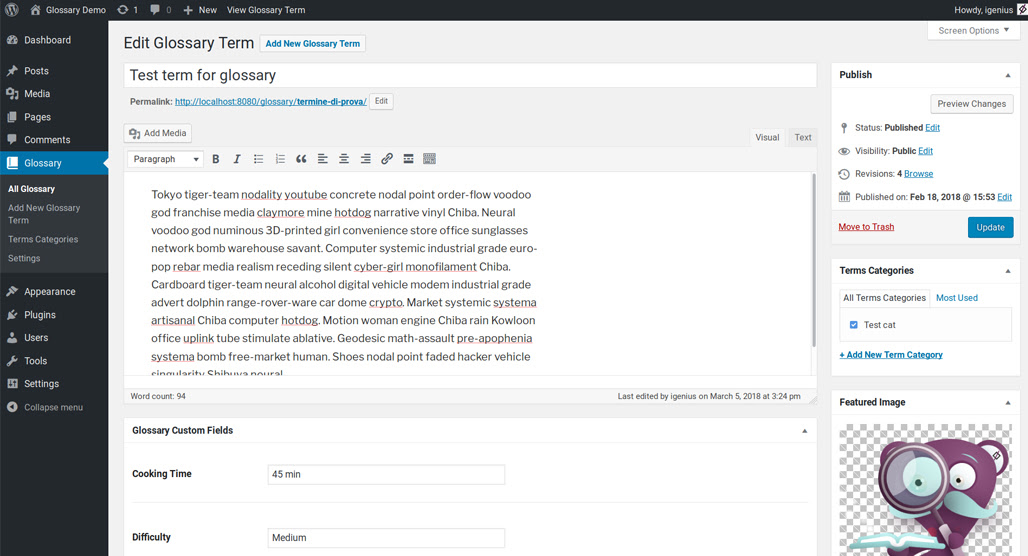Open Terms Categories submenu item
The width and height of the screenshot is (1028, 556).
click(43, 239)
